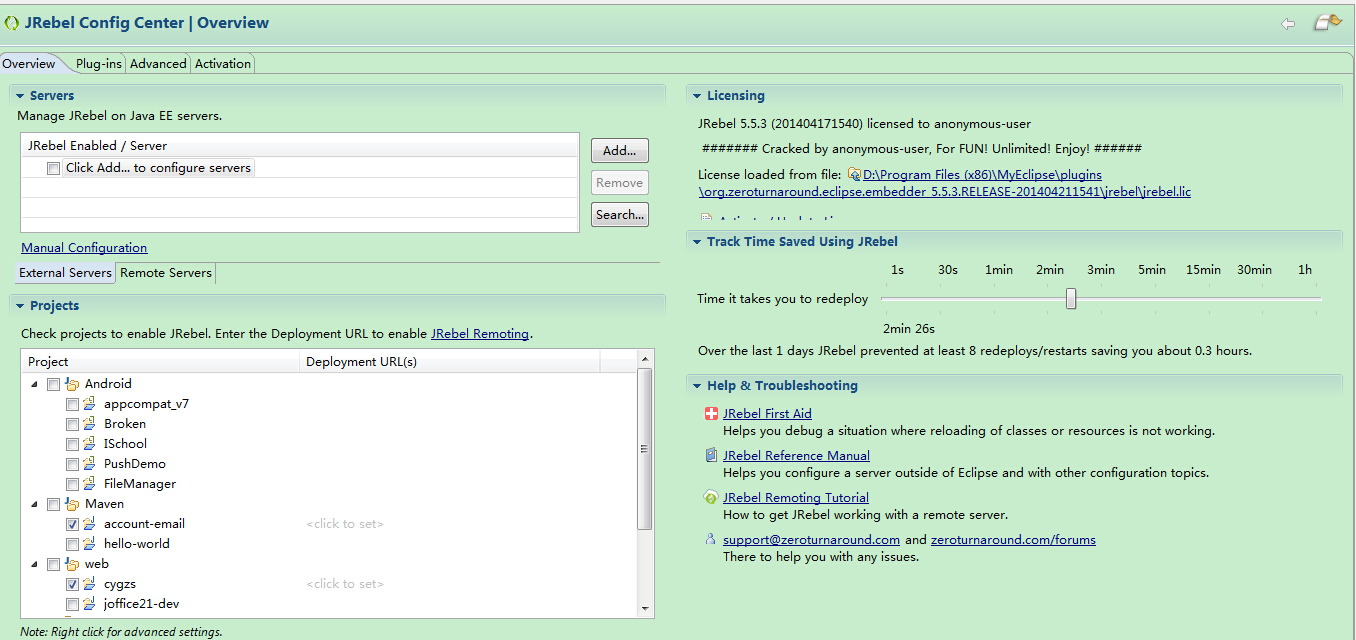Collapse the Maven tree node

click(x=35, y=504)
